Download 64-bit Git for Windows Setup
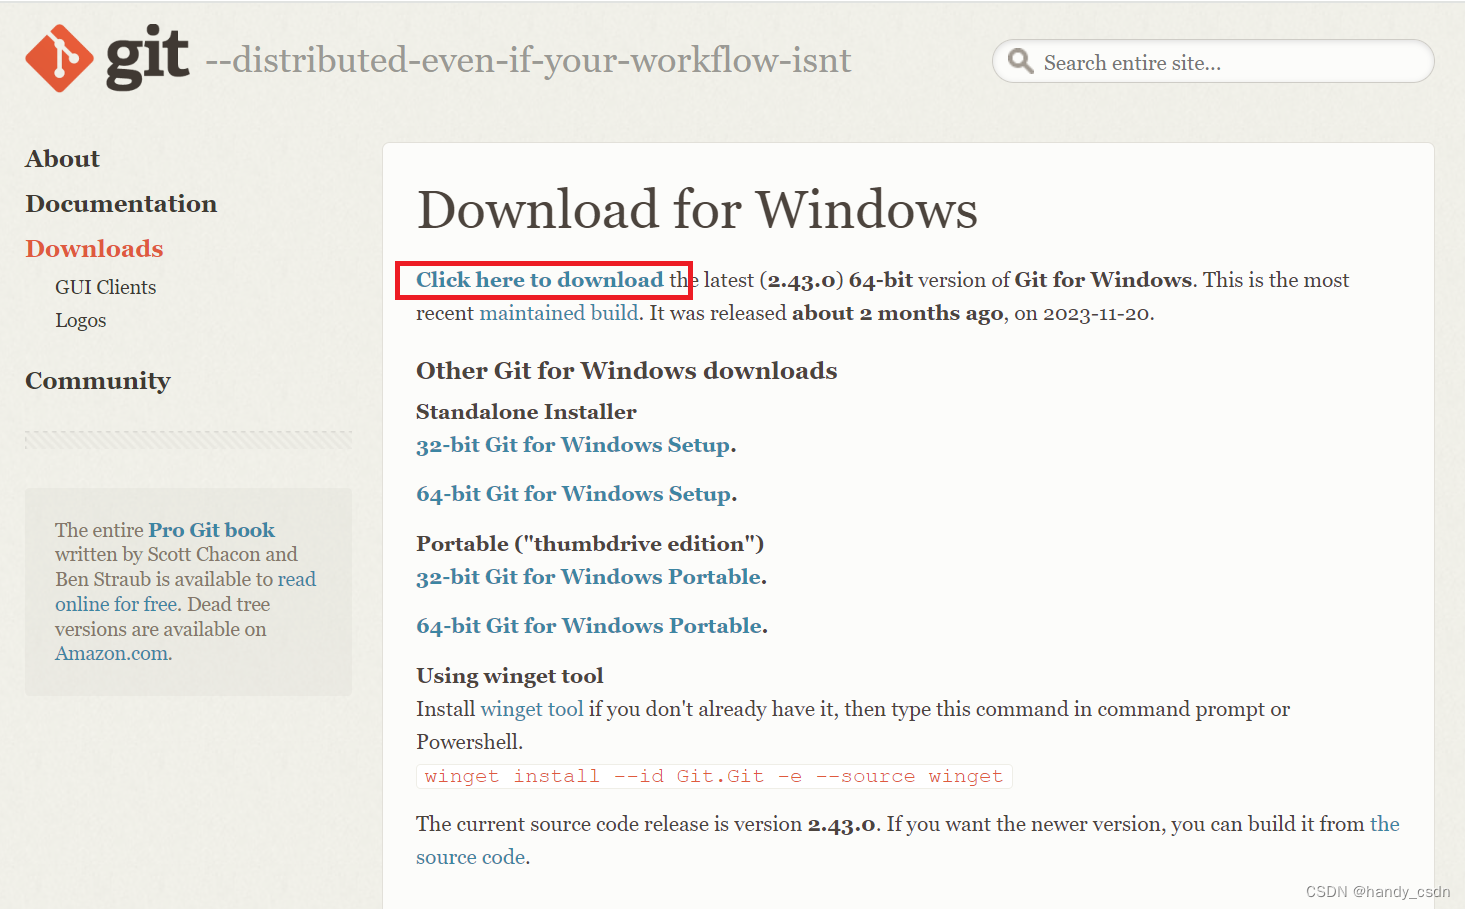 point(574,494)
